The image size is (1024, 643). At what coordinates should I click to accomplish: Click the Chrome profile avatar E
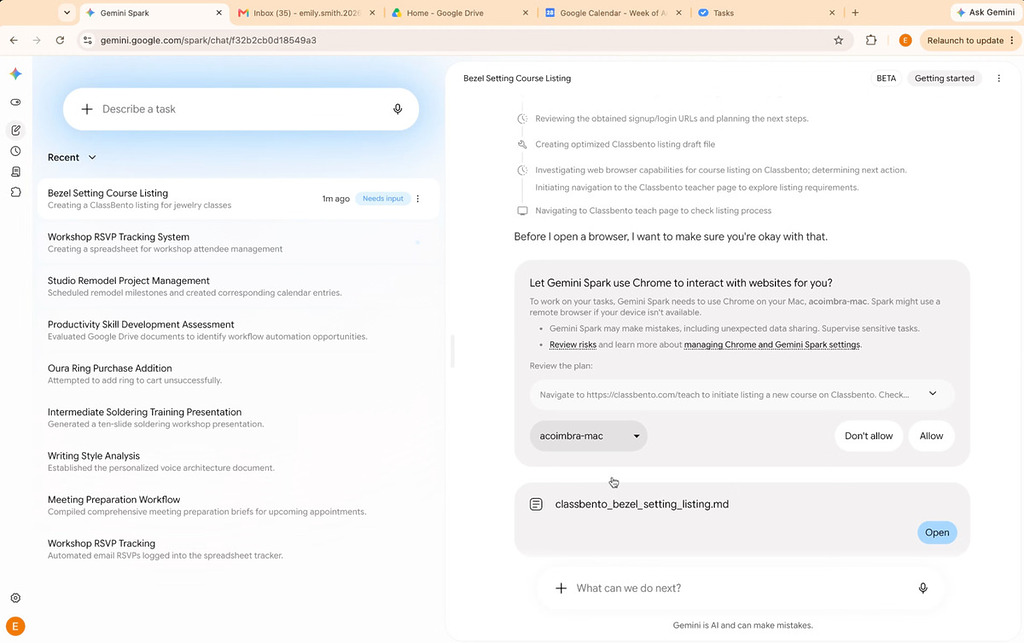[905, 40]
